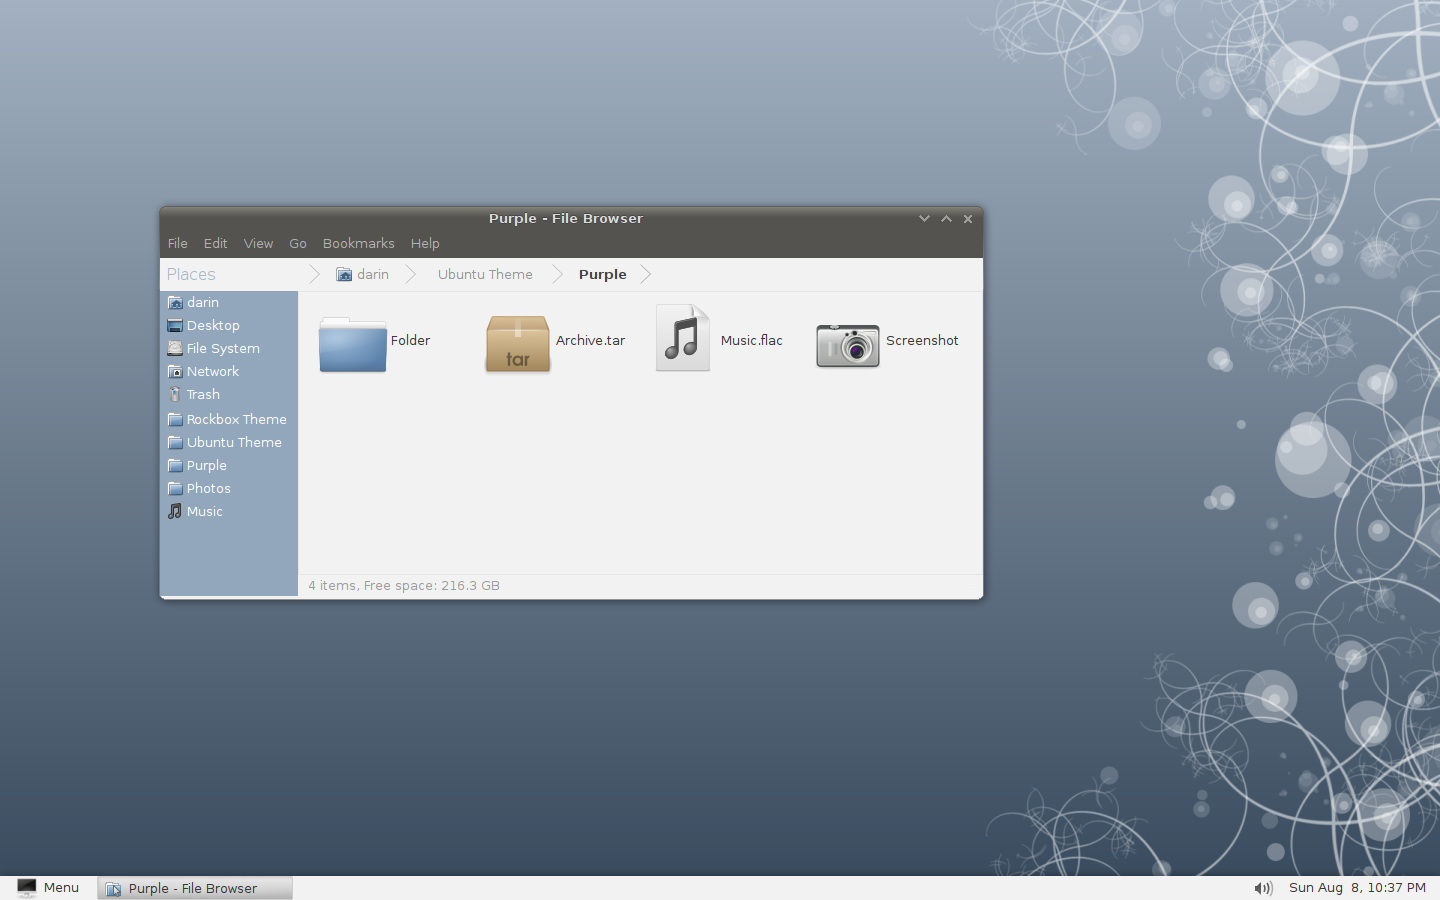The image size is (1440, 900).
Task: Click the status bar free space text
Action: pos(404,585)
